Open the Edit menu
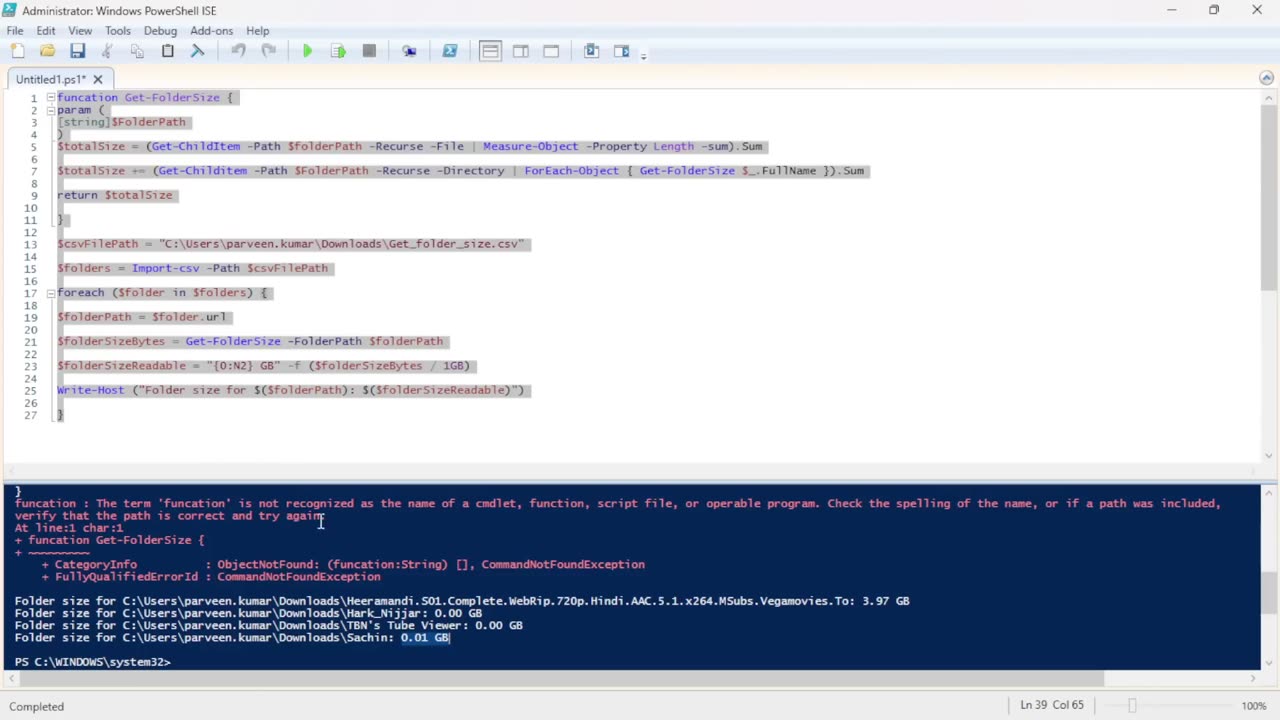The height and width of the screenshot is (720, 1280). [46, 31]
